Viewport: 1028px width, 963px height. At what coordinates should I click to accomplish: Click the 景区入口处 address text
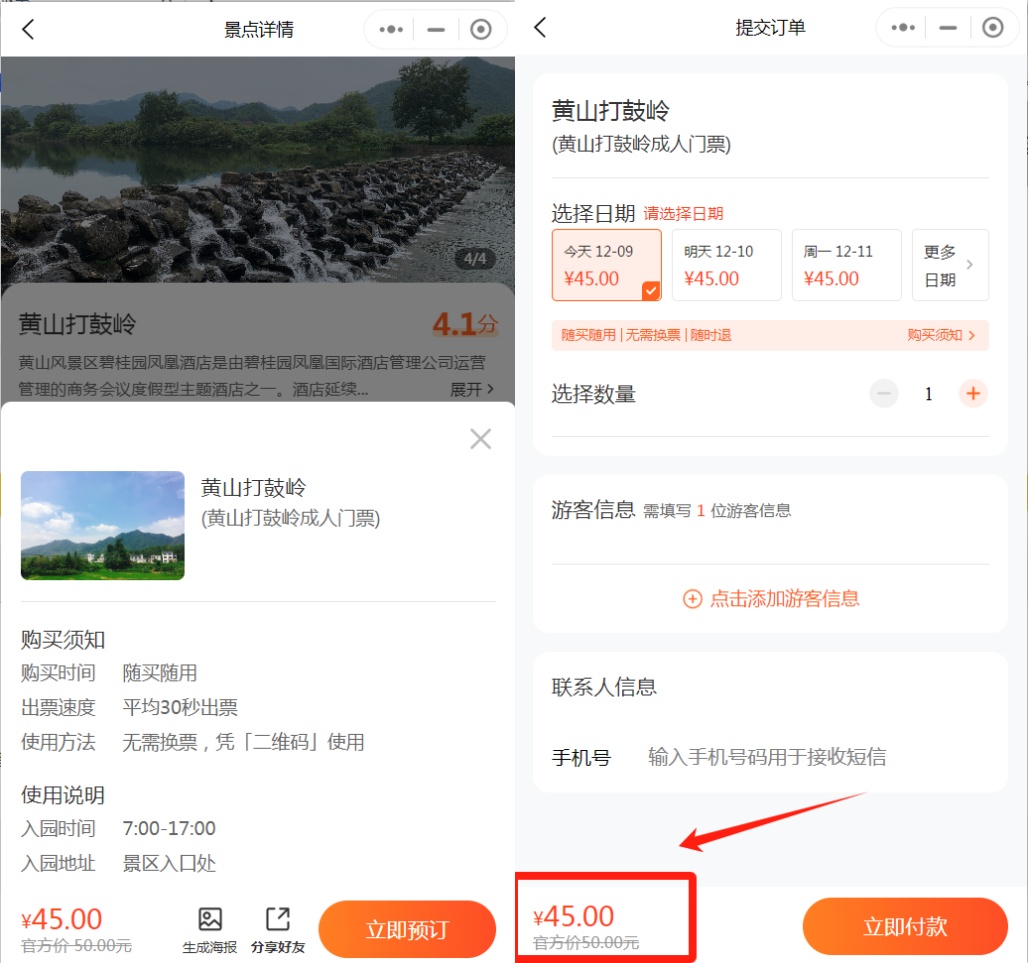169,863
